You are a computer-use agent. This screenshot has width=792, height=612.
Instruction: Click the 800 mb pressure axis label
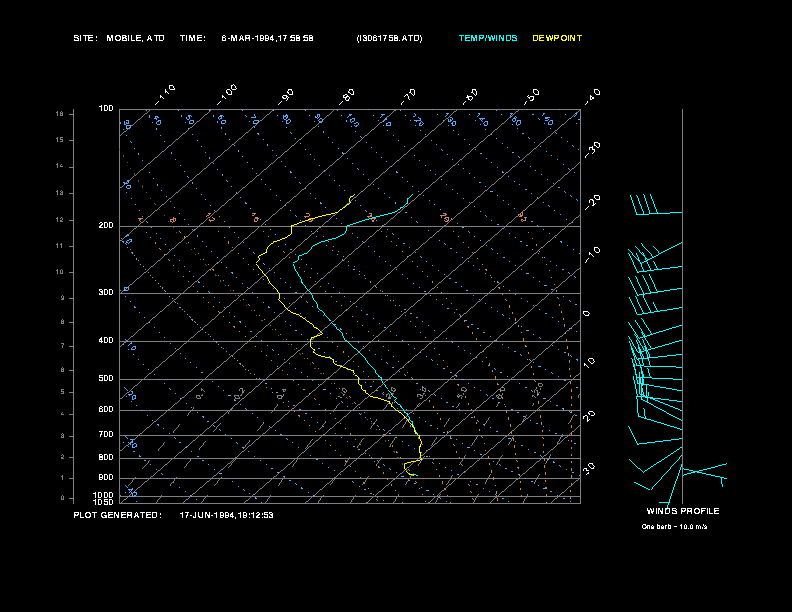106,457
